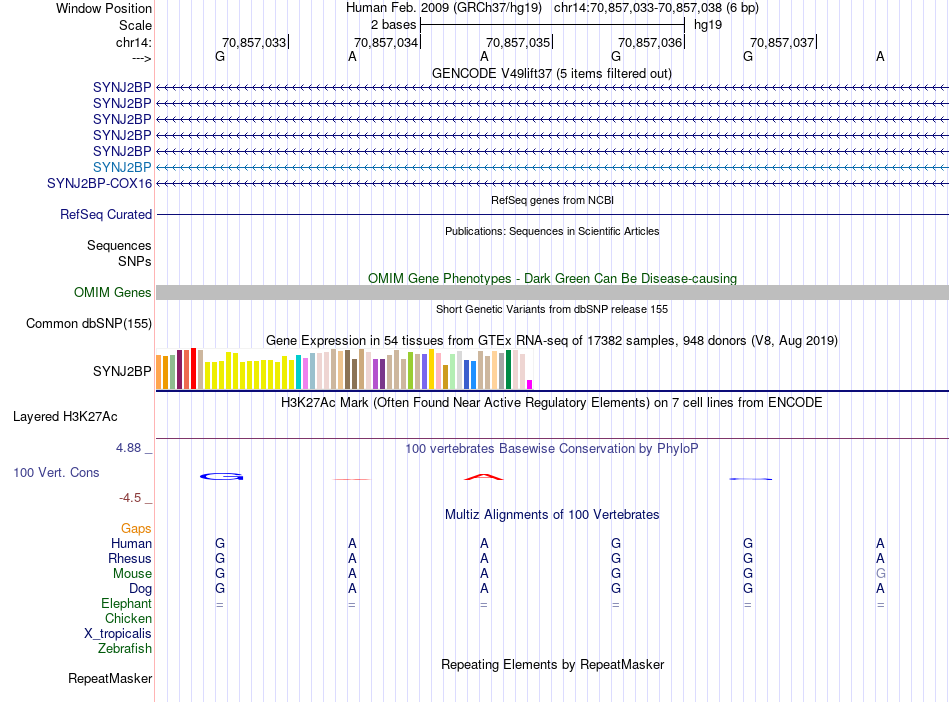Click the RefSeq Curated intron line

click(552, 214)
